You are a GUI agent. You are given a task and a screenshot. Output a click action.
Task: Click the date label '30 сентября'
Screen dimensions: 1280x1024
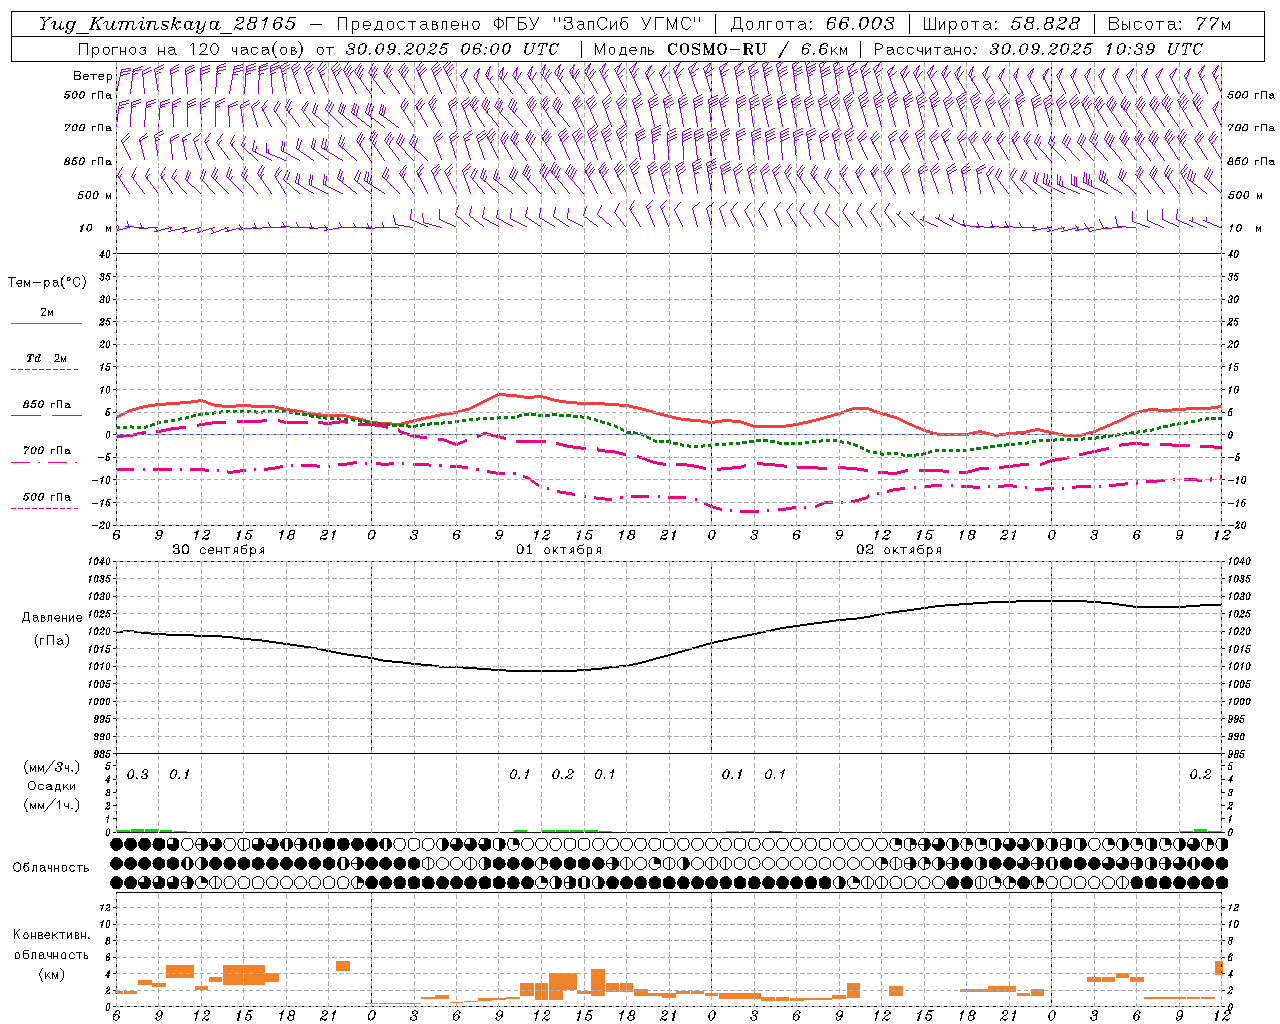click(x=219, y=550)
